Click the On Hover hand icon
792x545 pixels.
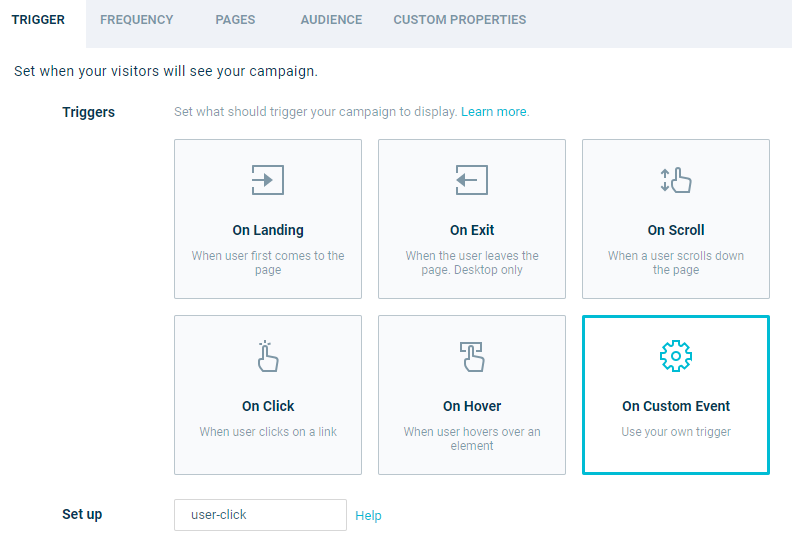[472, 356]
